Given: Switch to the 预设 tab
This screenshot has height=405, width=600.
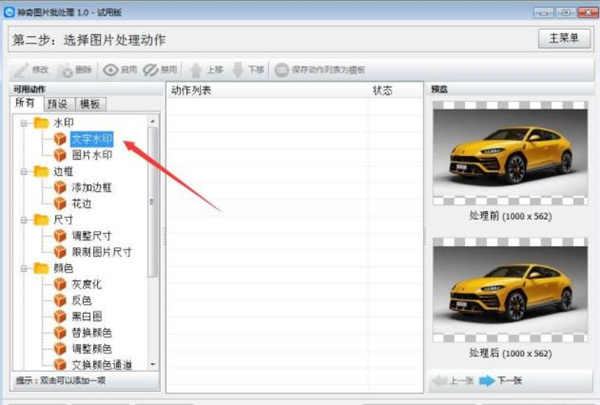Looking at the screenshot, I should [x=57, y=104].
